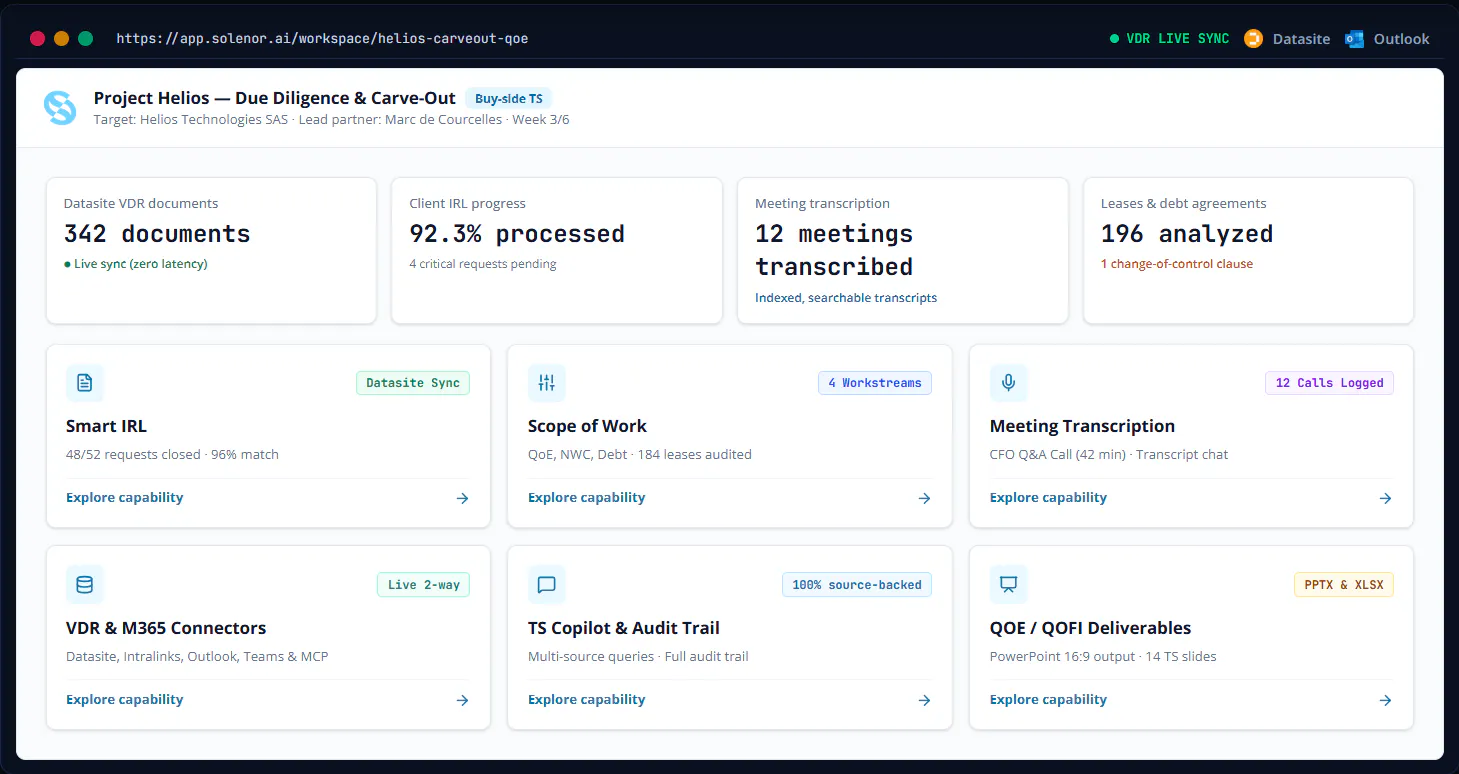Click the arrow on QOE / QOFI Deliverables card
Screen dimensions: 1459x774
click(x=1385, y=700)
